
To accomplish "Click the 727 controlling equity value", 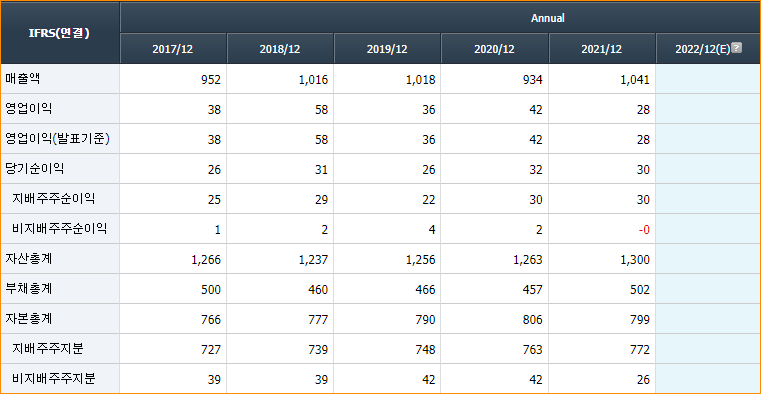I will pos(211,350).
